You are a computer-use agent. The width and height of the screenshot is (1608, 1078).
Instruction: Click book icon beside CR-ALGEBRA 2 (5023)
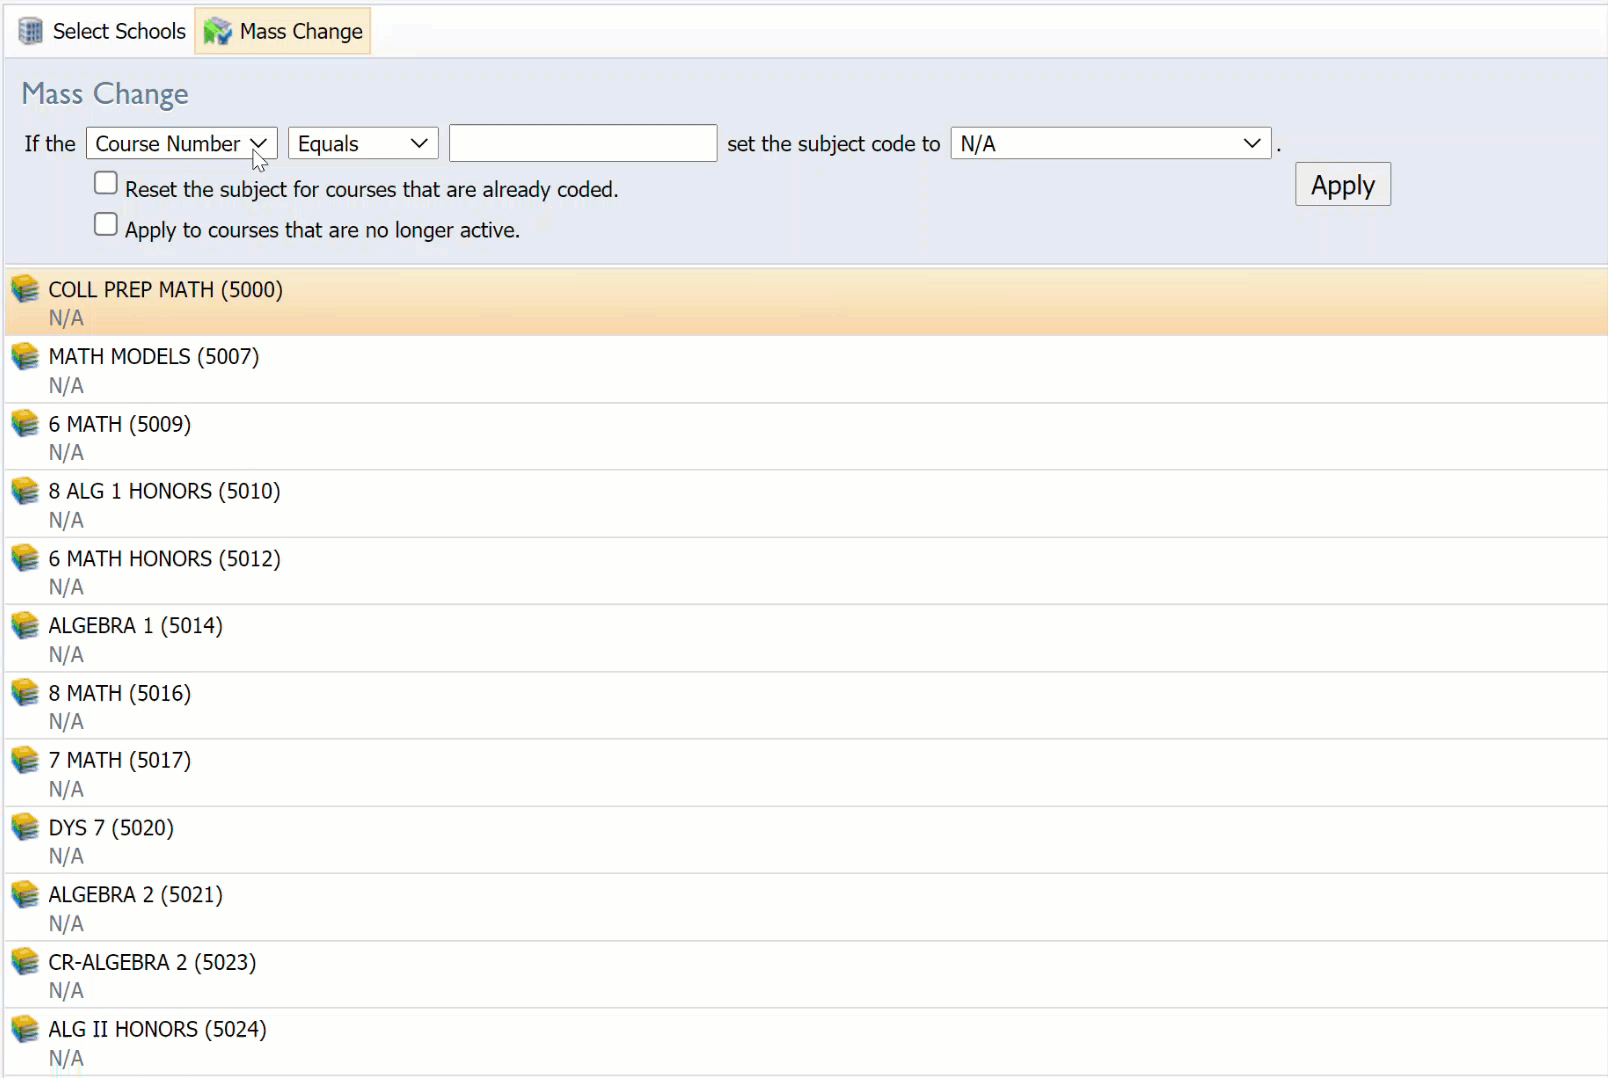(25, 962)
